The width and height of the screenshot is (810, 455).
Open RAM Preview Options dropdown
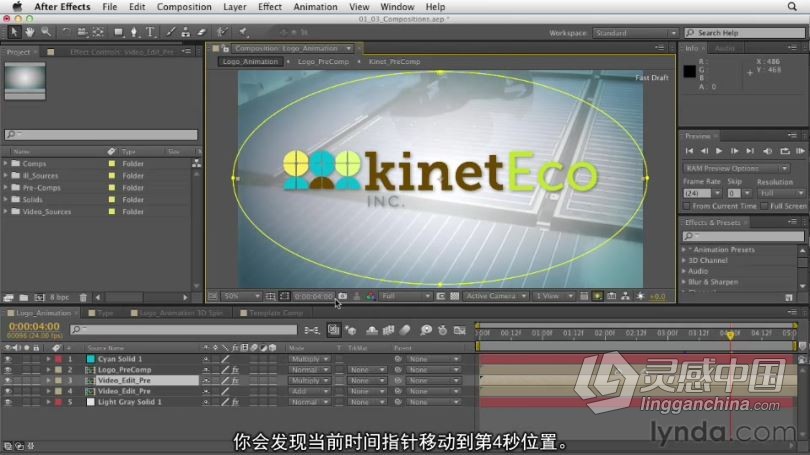pos(736,168)
